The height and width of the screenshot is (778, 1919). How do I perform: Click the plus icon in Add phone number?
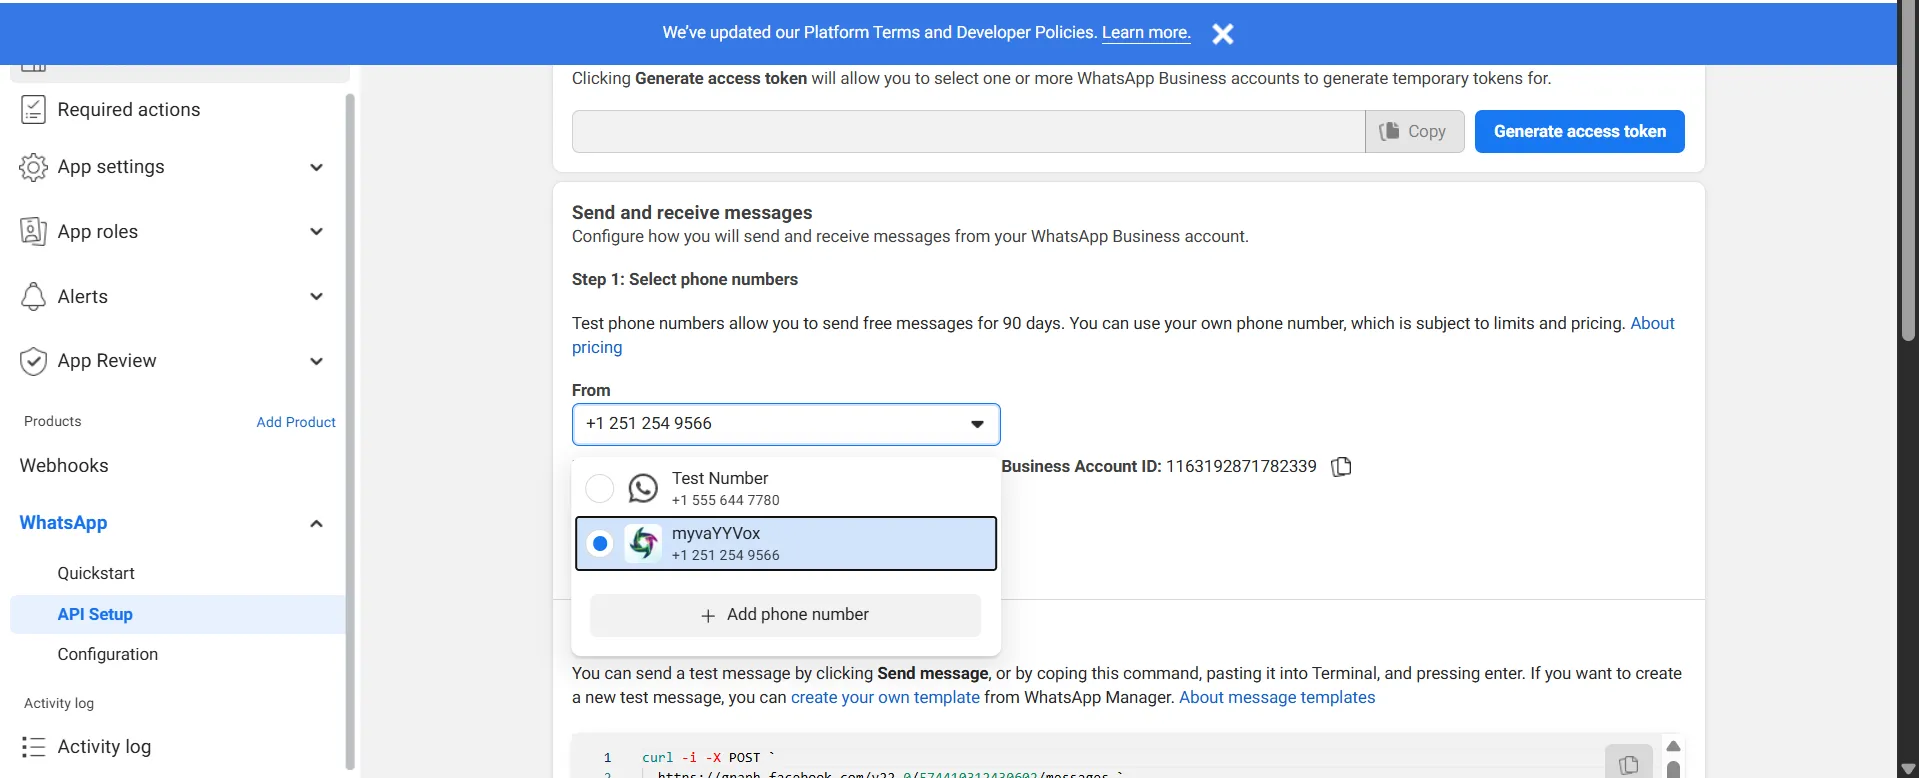pyautogui.click(x=708, y=616)
